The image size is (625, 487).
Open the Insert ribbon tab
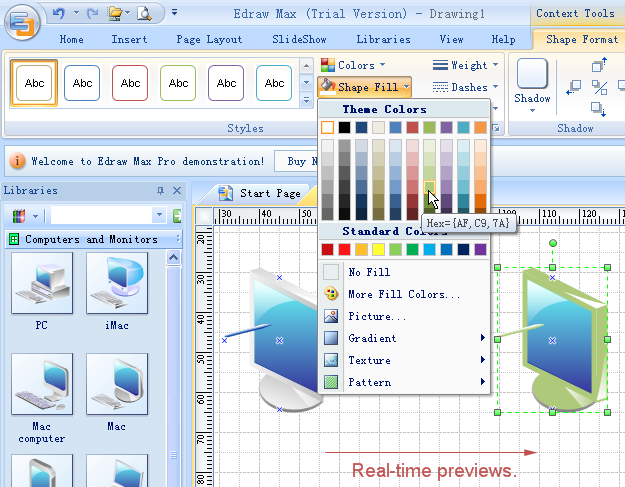129,39
